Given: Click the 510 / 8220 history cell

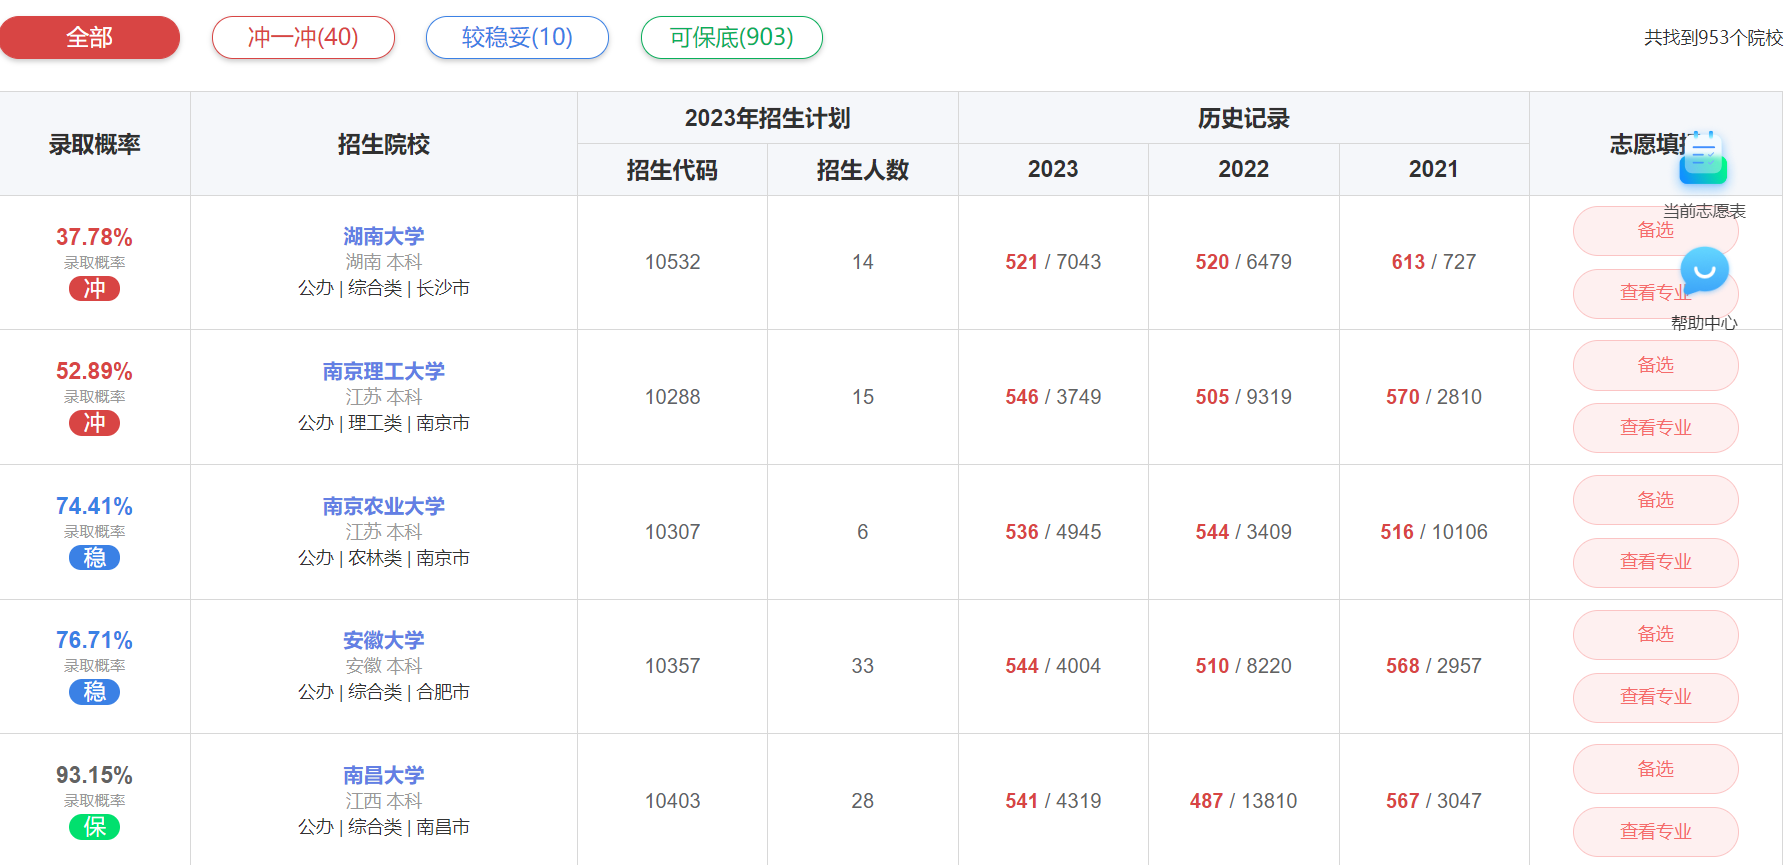Looking at the screenshot, I should (1243, 666).
